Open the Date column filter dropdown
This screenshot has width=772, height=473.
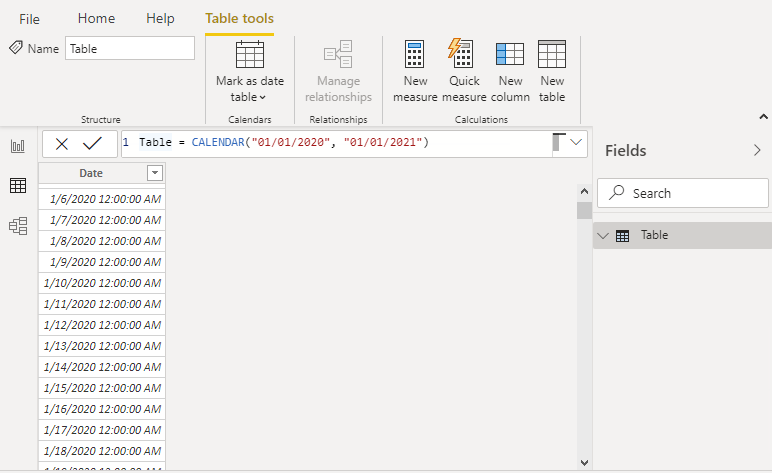pyautogui.click(x=155, y=173)
